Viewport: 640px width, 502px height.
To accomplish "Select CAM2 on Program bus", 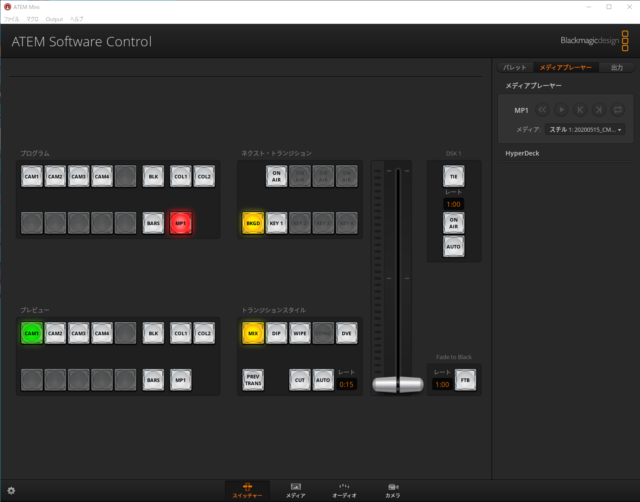I will pyautogui.click(x=55, y=176).
